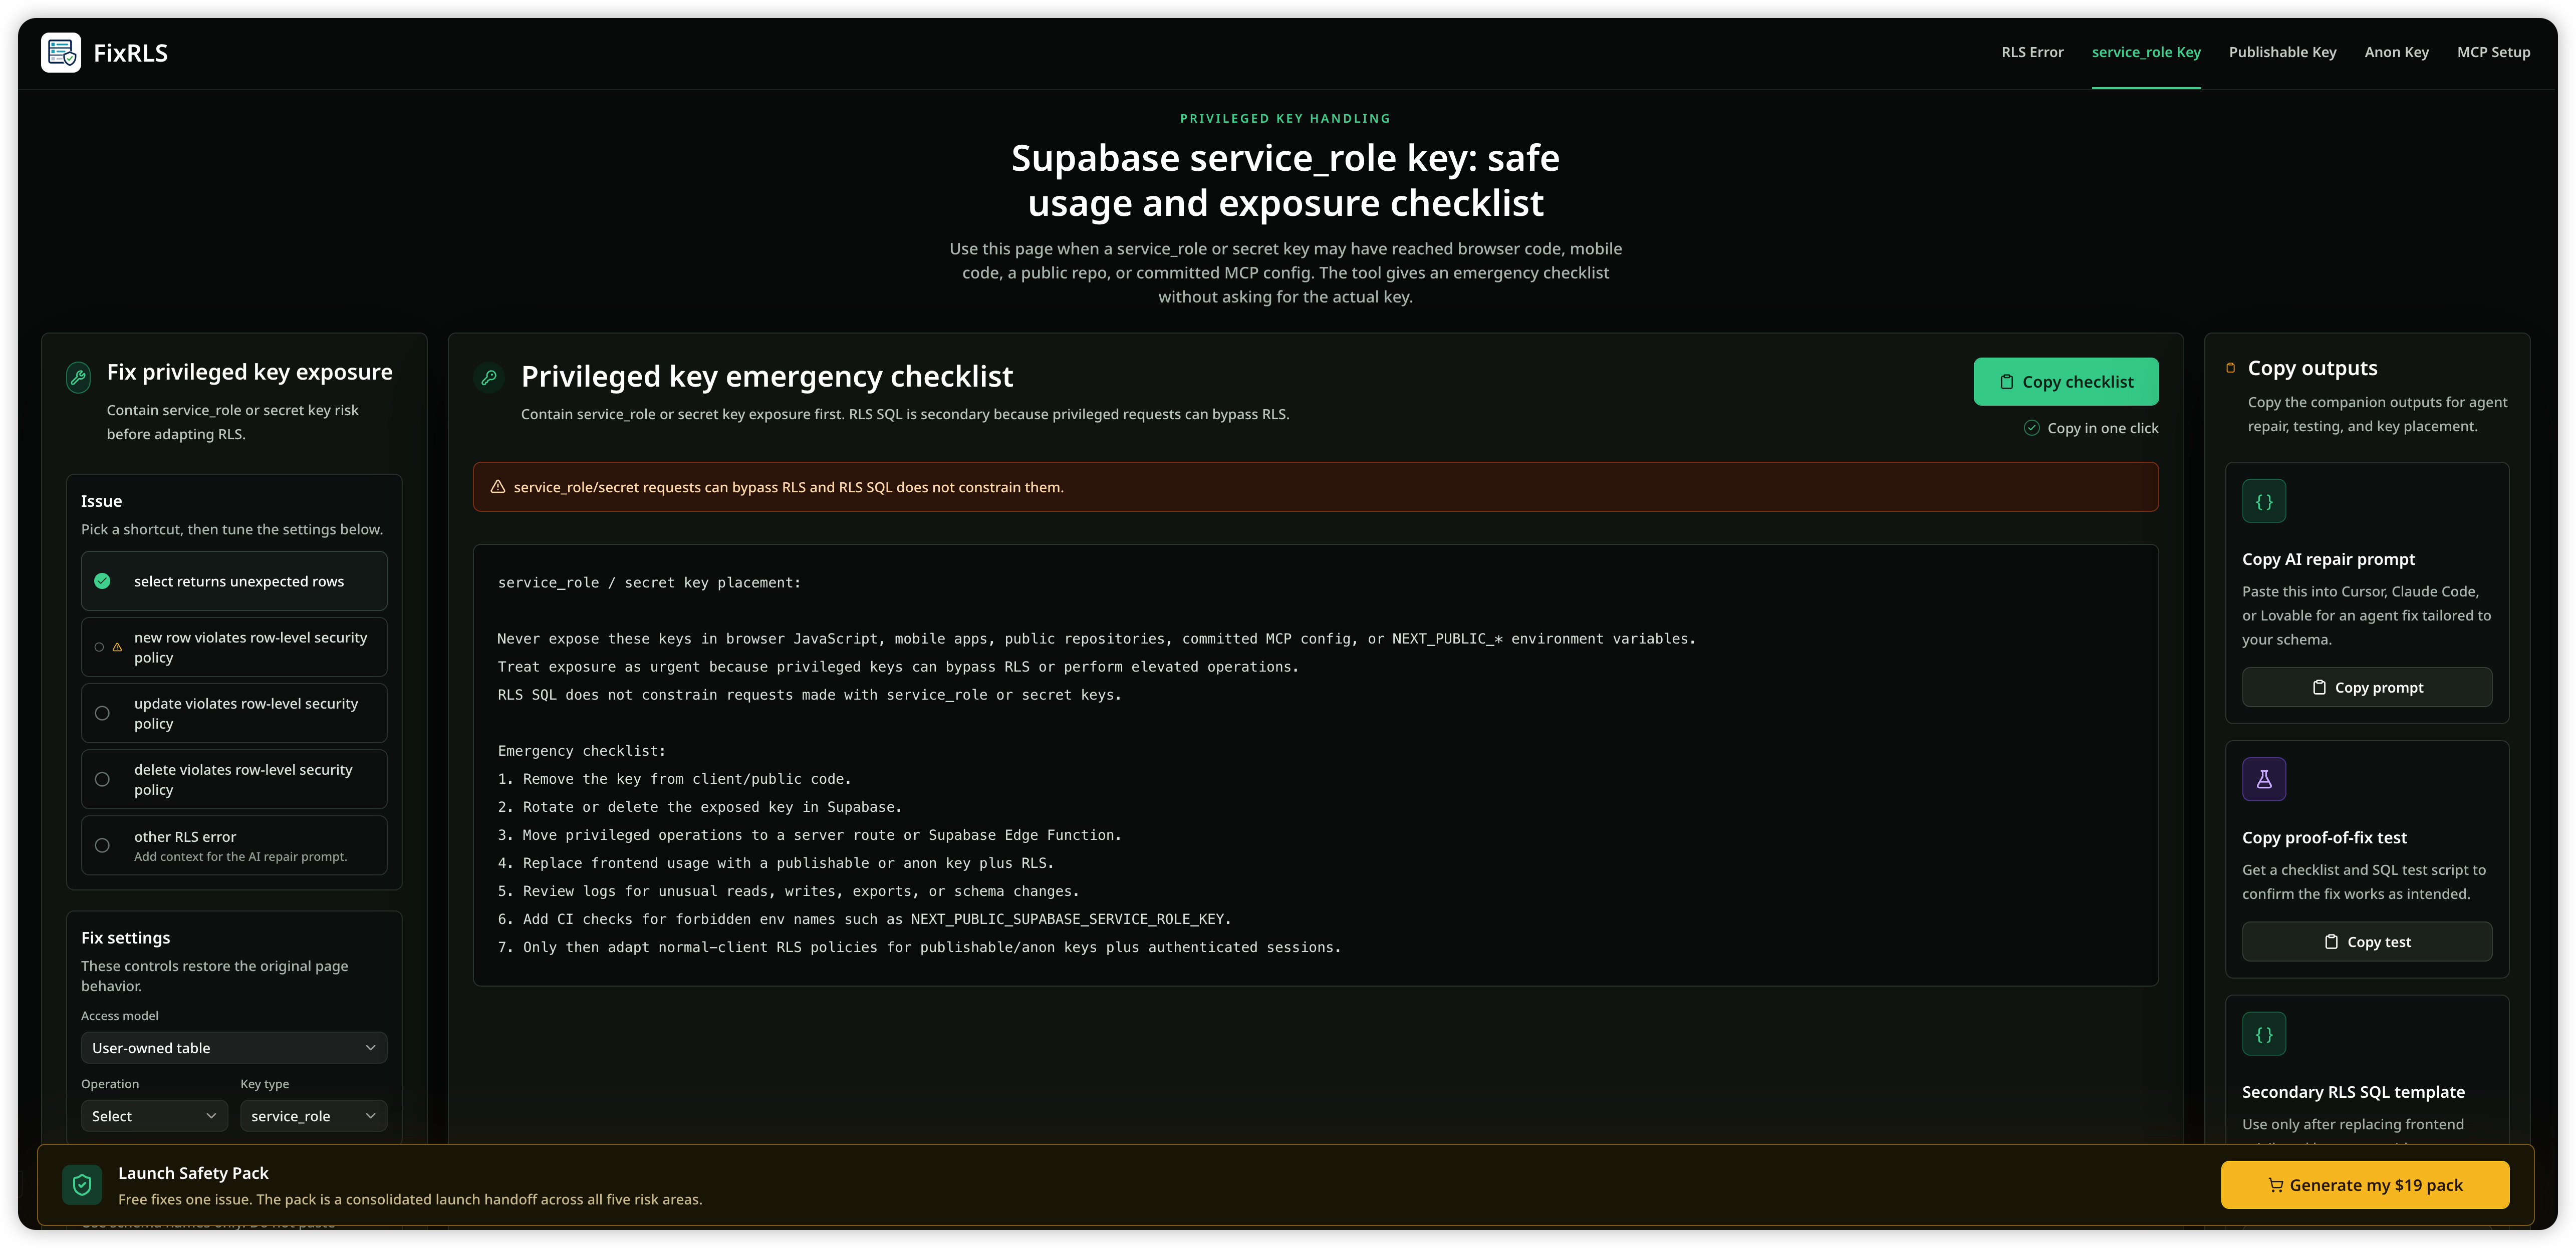The width and height of the screenshot is (2576, 1248).
Task: Click Generate my $19 pack button
Action: pos(2364,1185)
